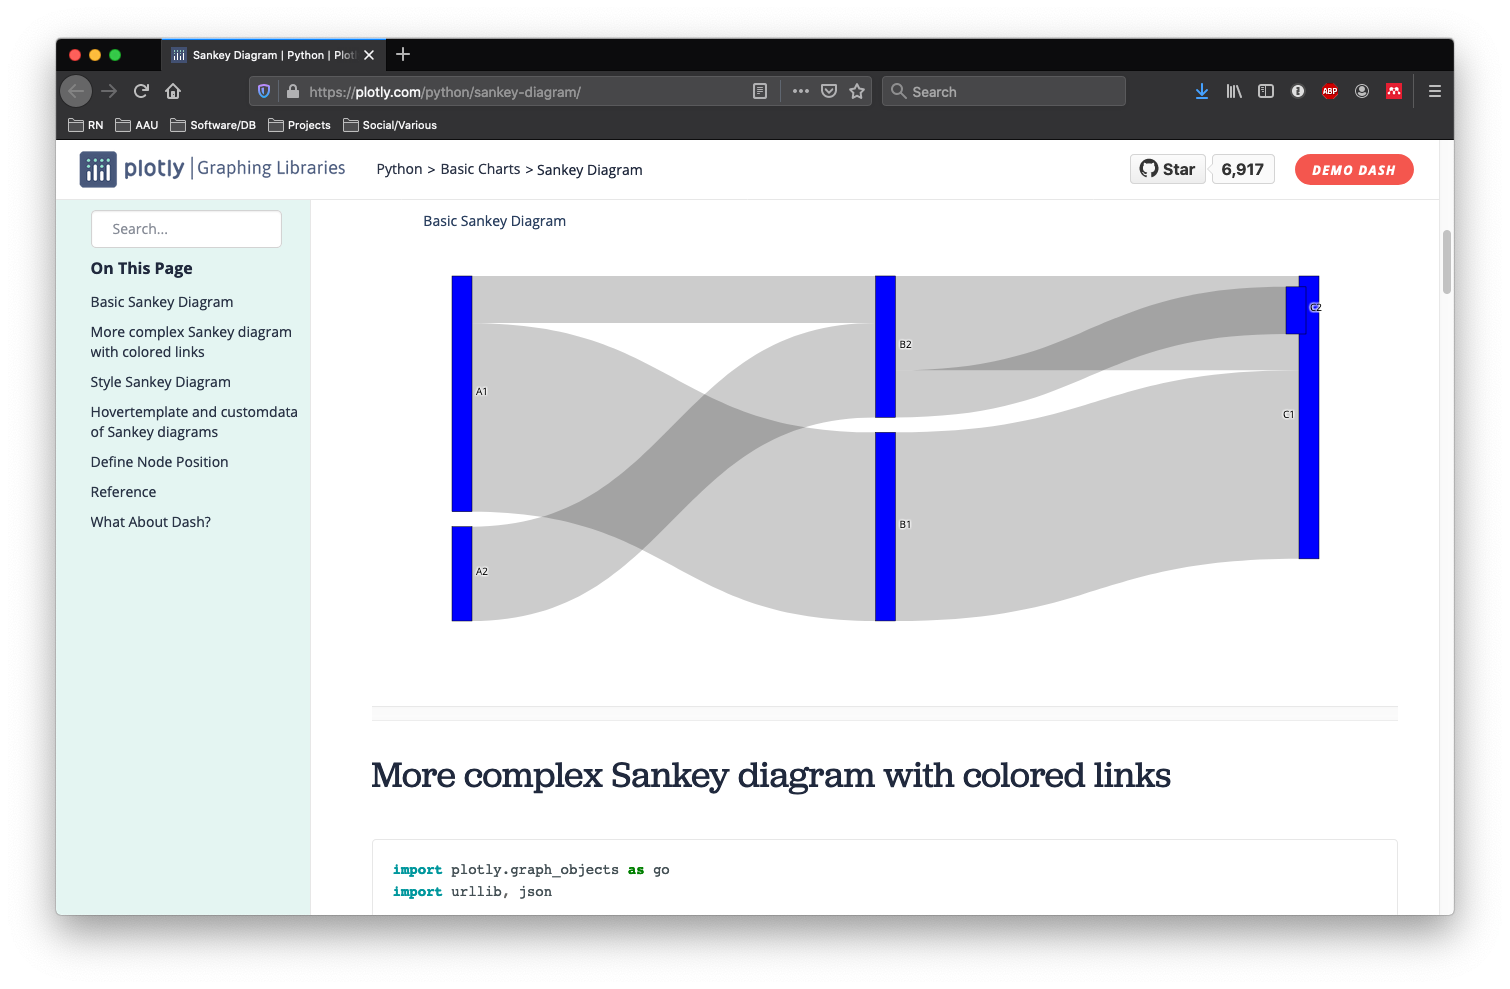Click the sidebar Search... input box
Viewport: 1510px width, 989px height.
[186, 229]
